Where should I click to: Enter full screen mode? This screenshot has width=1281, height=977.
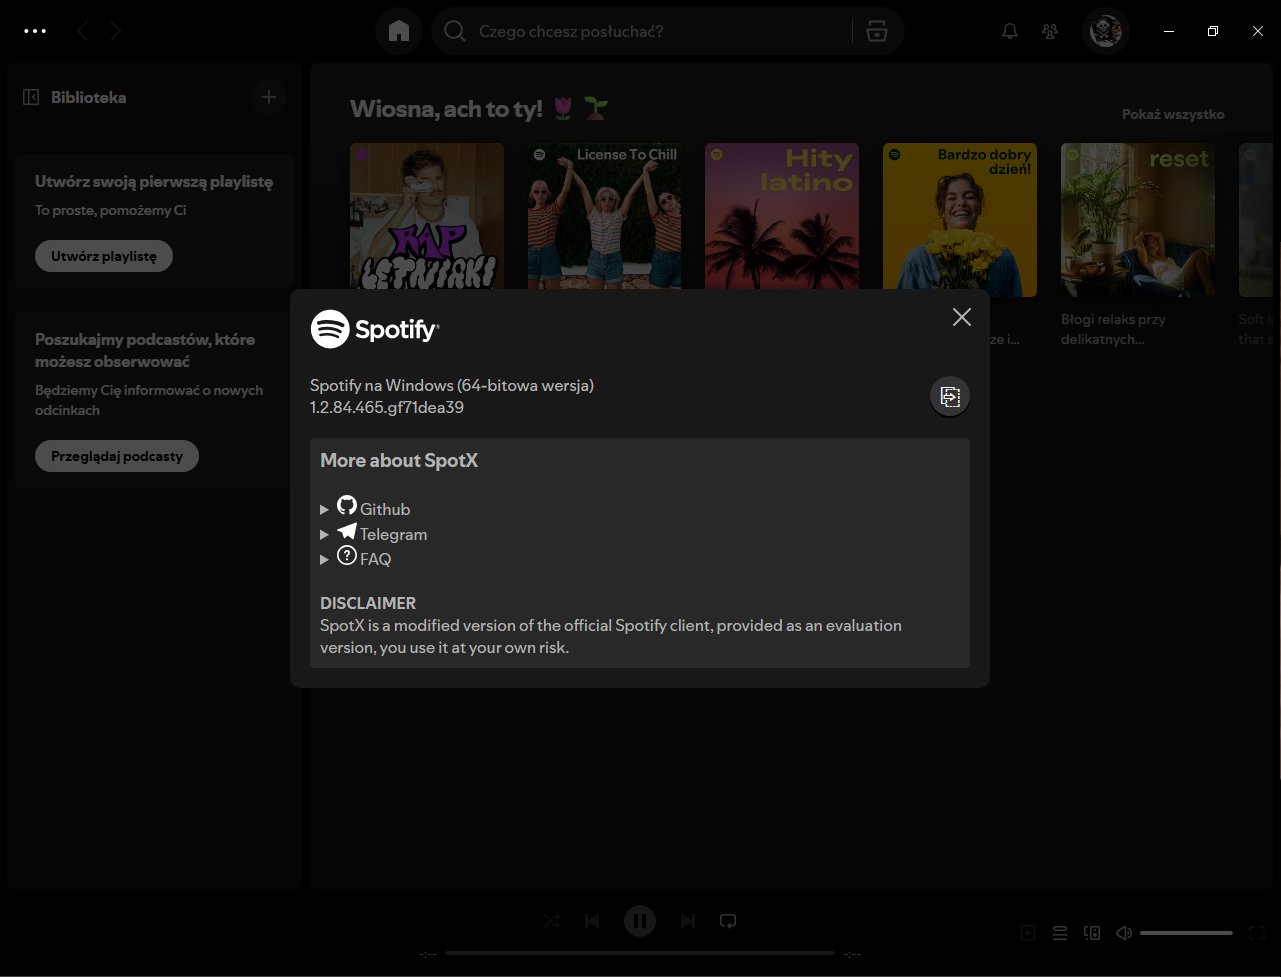coord(1257,933)
